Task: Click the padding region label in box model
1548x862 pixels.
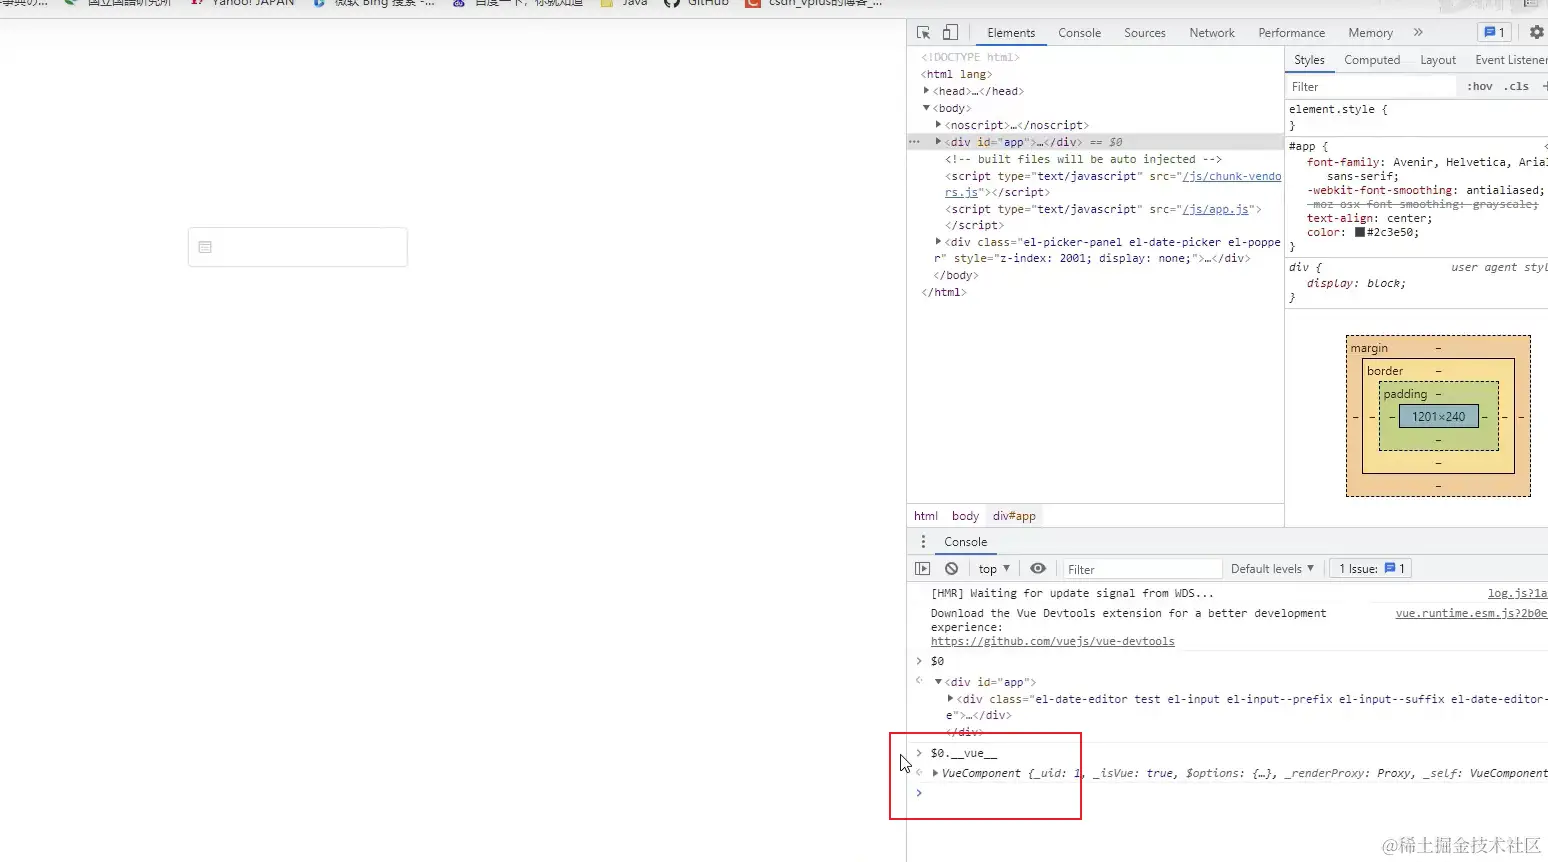Action: (1405, 394)
